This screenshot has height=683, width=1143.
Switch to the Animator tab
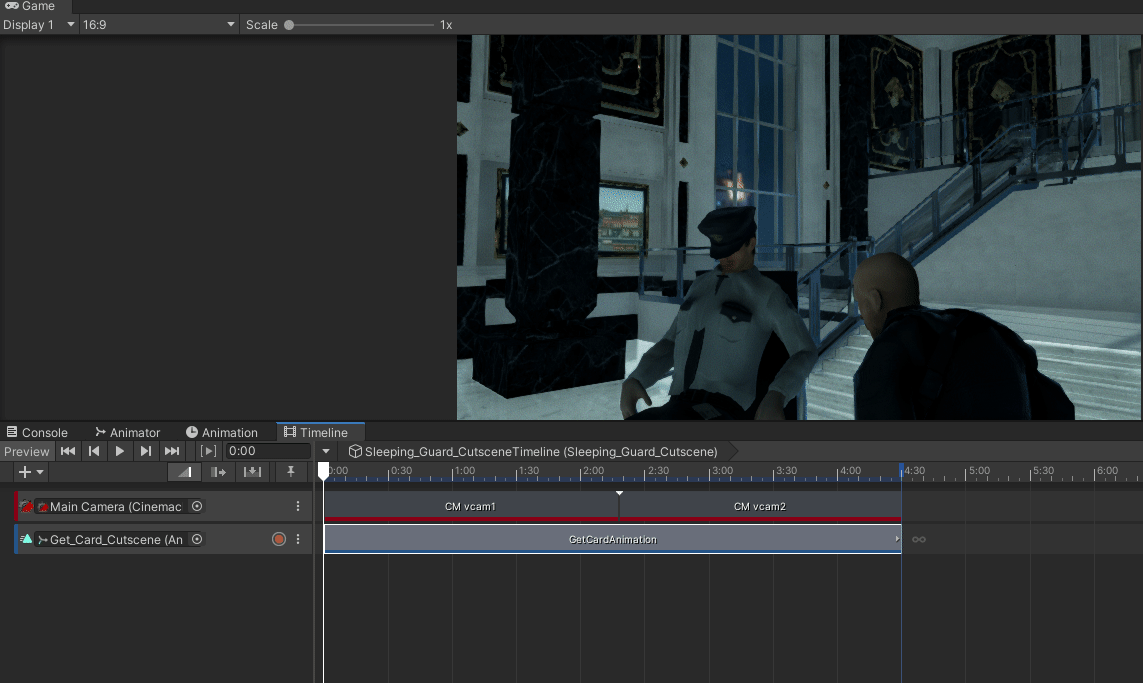click(127, 432)
